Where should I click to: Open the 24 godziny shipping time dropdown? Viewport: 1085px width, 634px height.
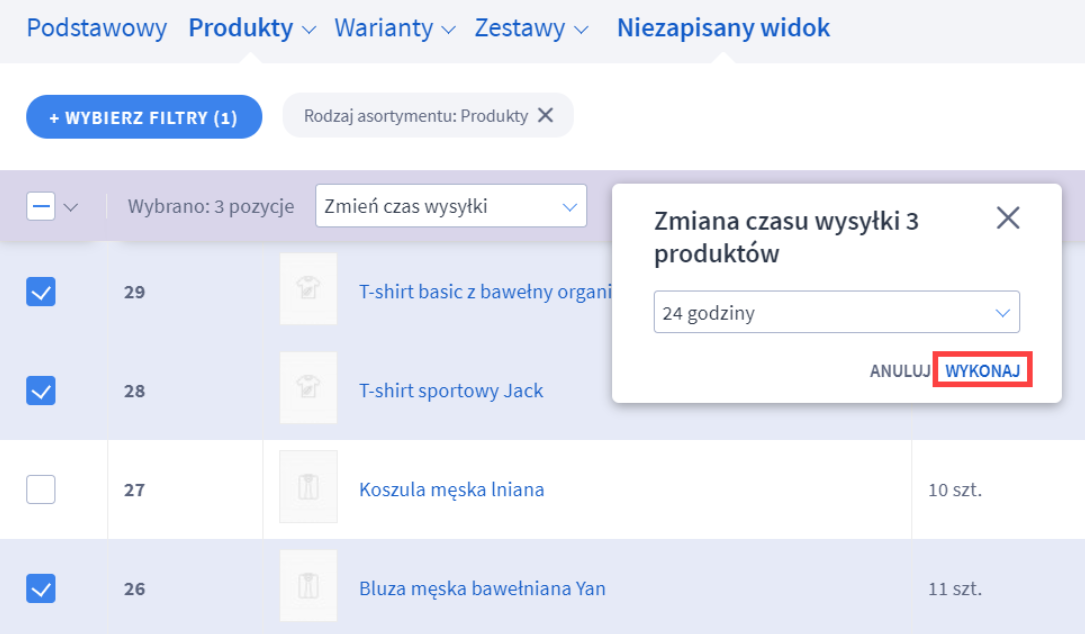pos(836,312)
